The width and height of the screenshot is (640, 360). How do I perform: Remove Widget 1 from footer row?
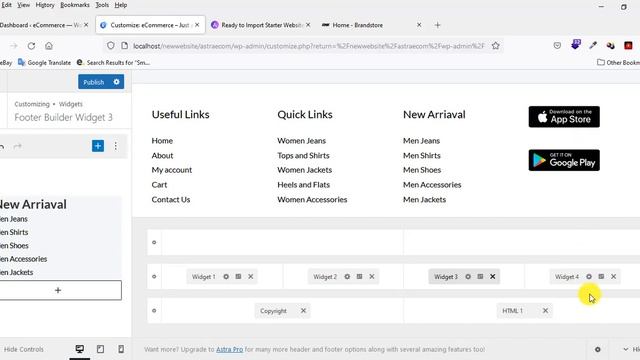(251, 277)
